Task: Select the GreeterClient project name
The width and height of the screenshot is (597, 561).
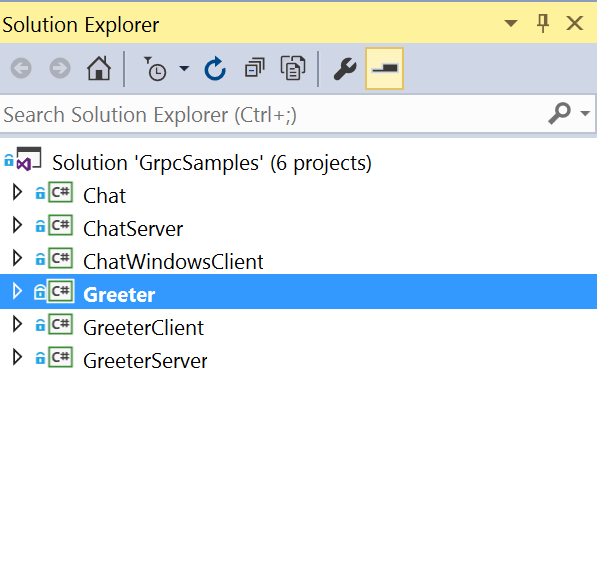Action: pyautogui.click(x=144, y=328)
